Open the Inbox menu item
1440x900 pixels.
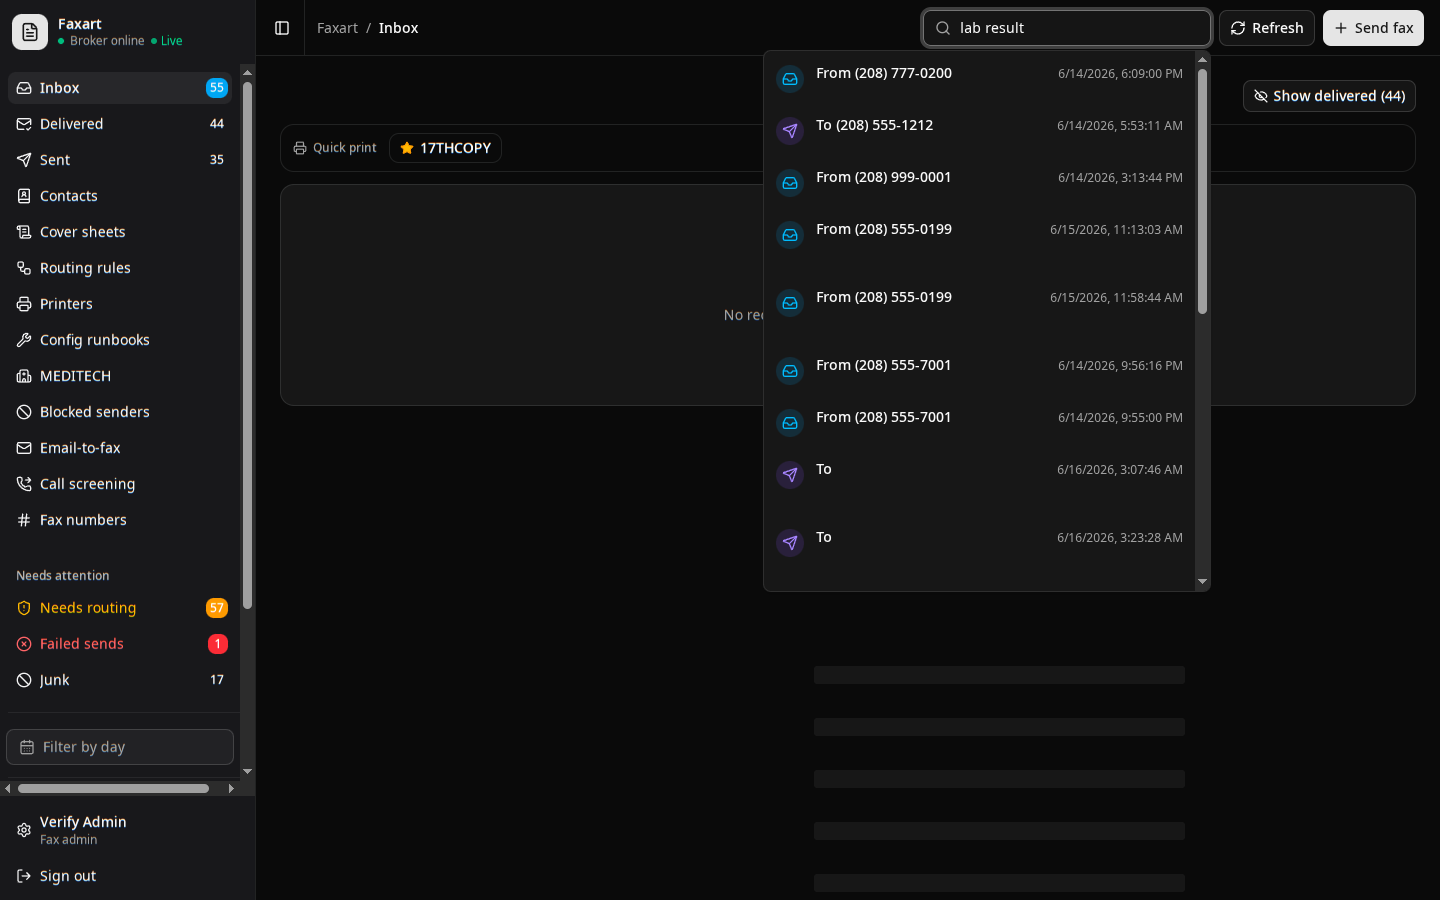click(x=120, y=88)
